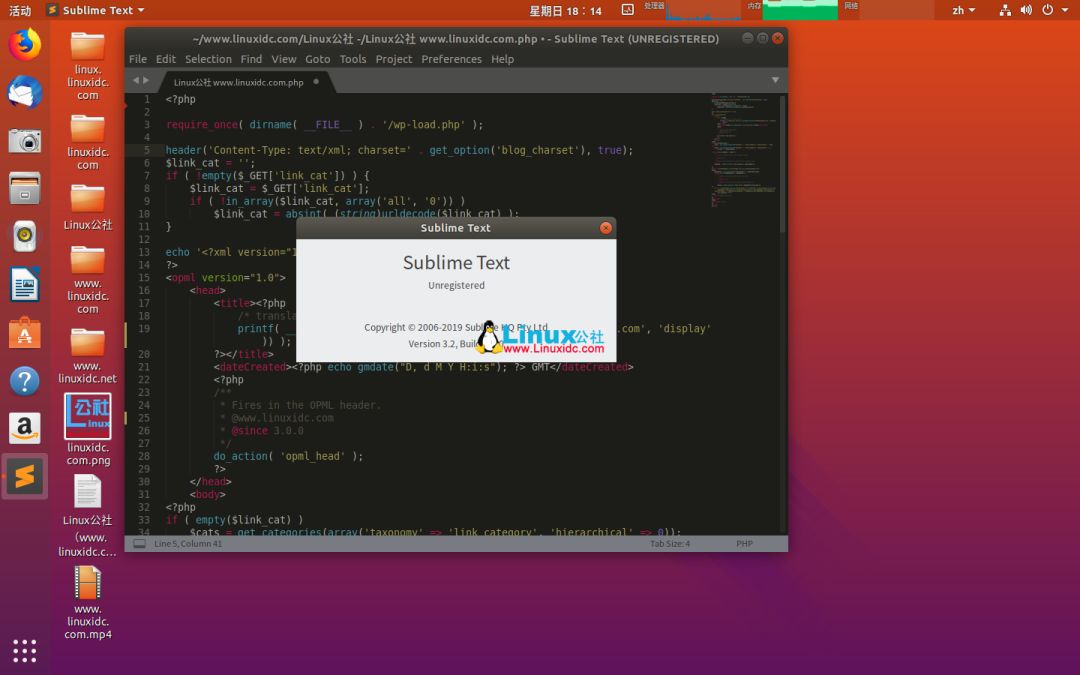Go to previous tab arrow
The width and height of the screenshot is (1080, 675).
coord(136,81)
